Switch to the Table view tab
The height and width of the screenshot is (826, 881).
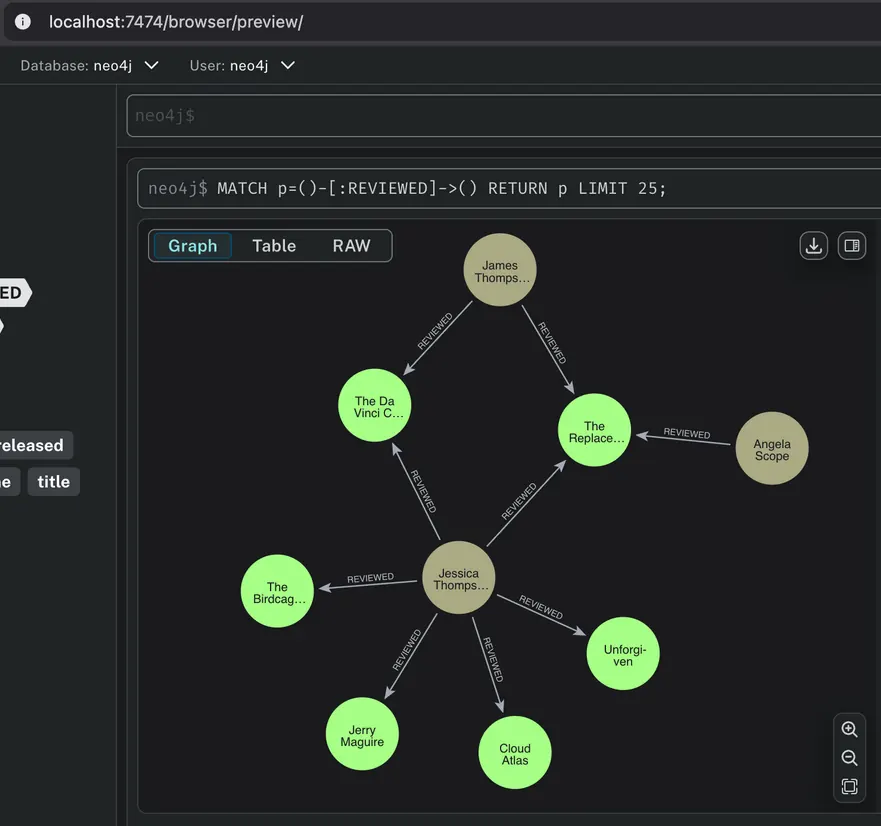(274, 246)
